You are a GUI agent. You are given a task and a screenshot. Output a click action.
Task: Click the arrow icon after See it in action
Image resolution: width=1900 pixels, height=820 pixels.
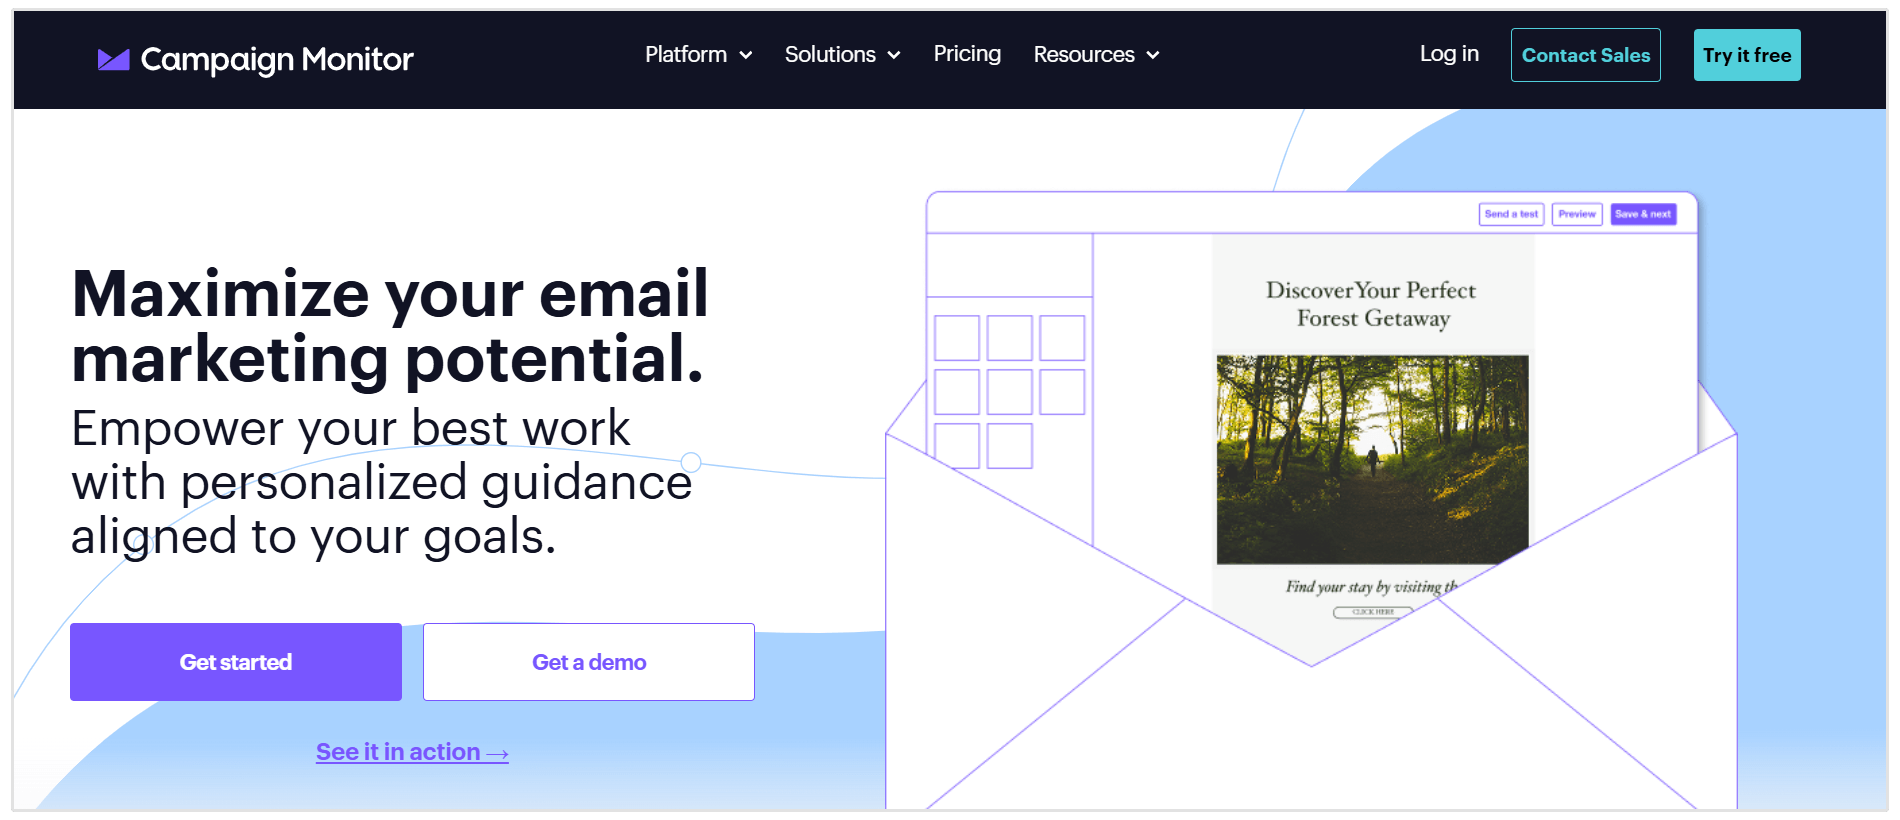click(x=498, y=754)
